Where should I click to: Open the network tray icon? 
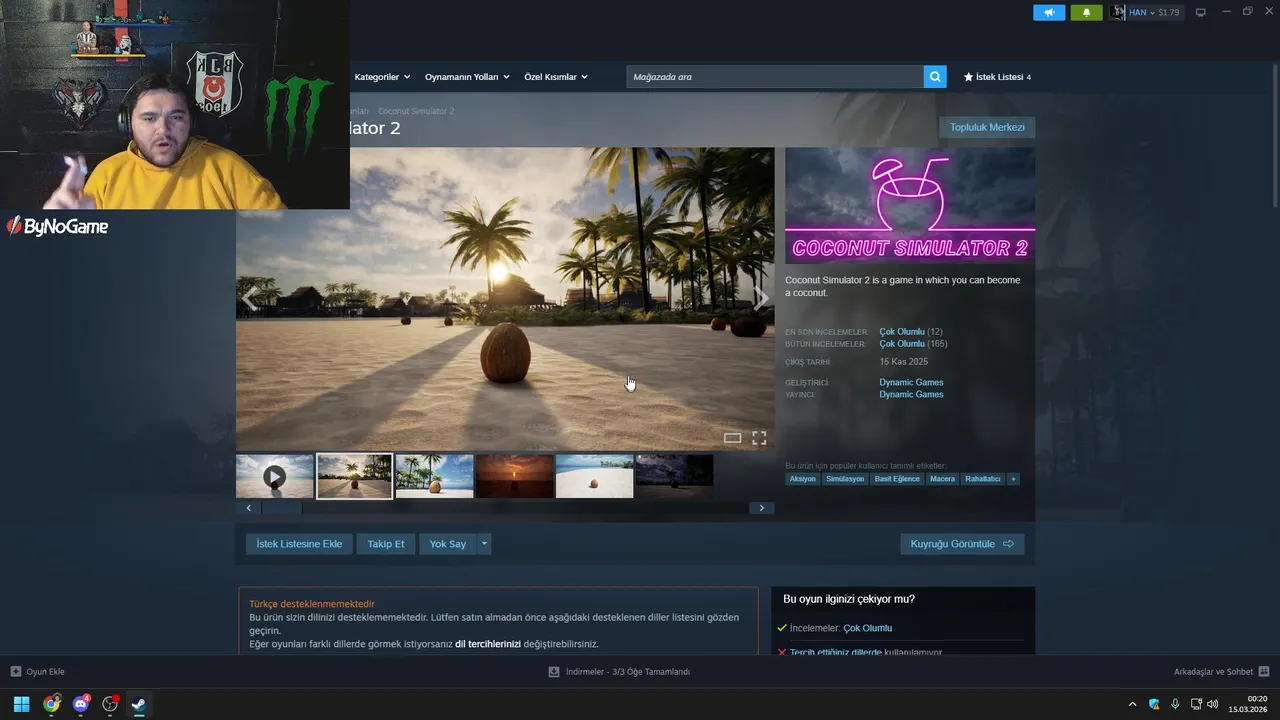[1196, 704]
